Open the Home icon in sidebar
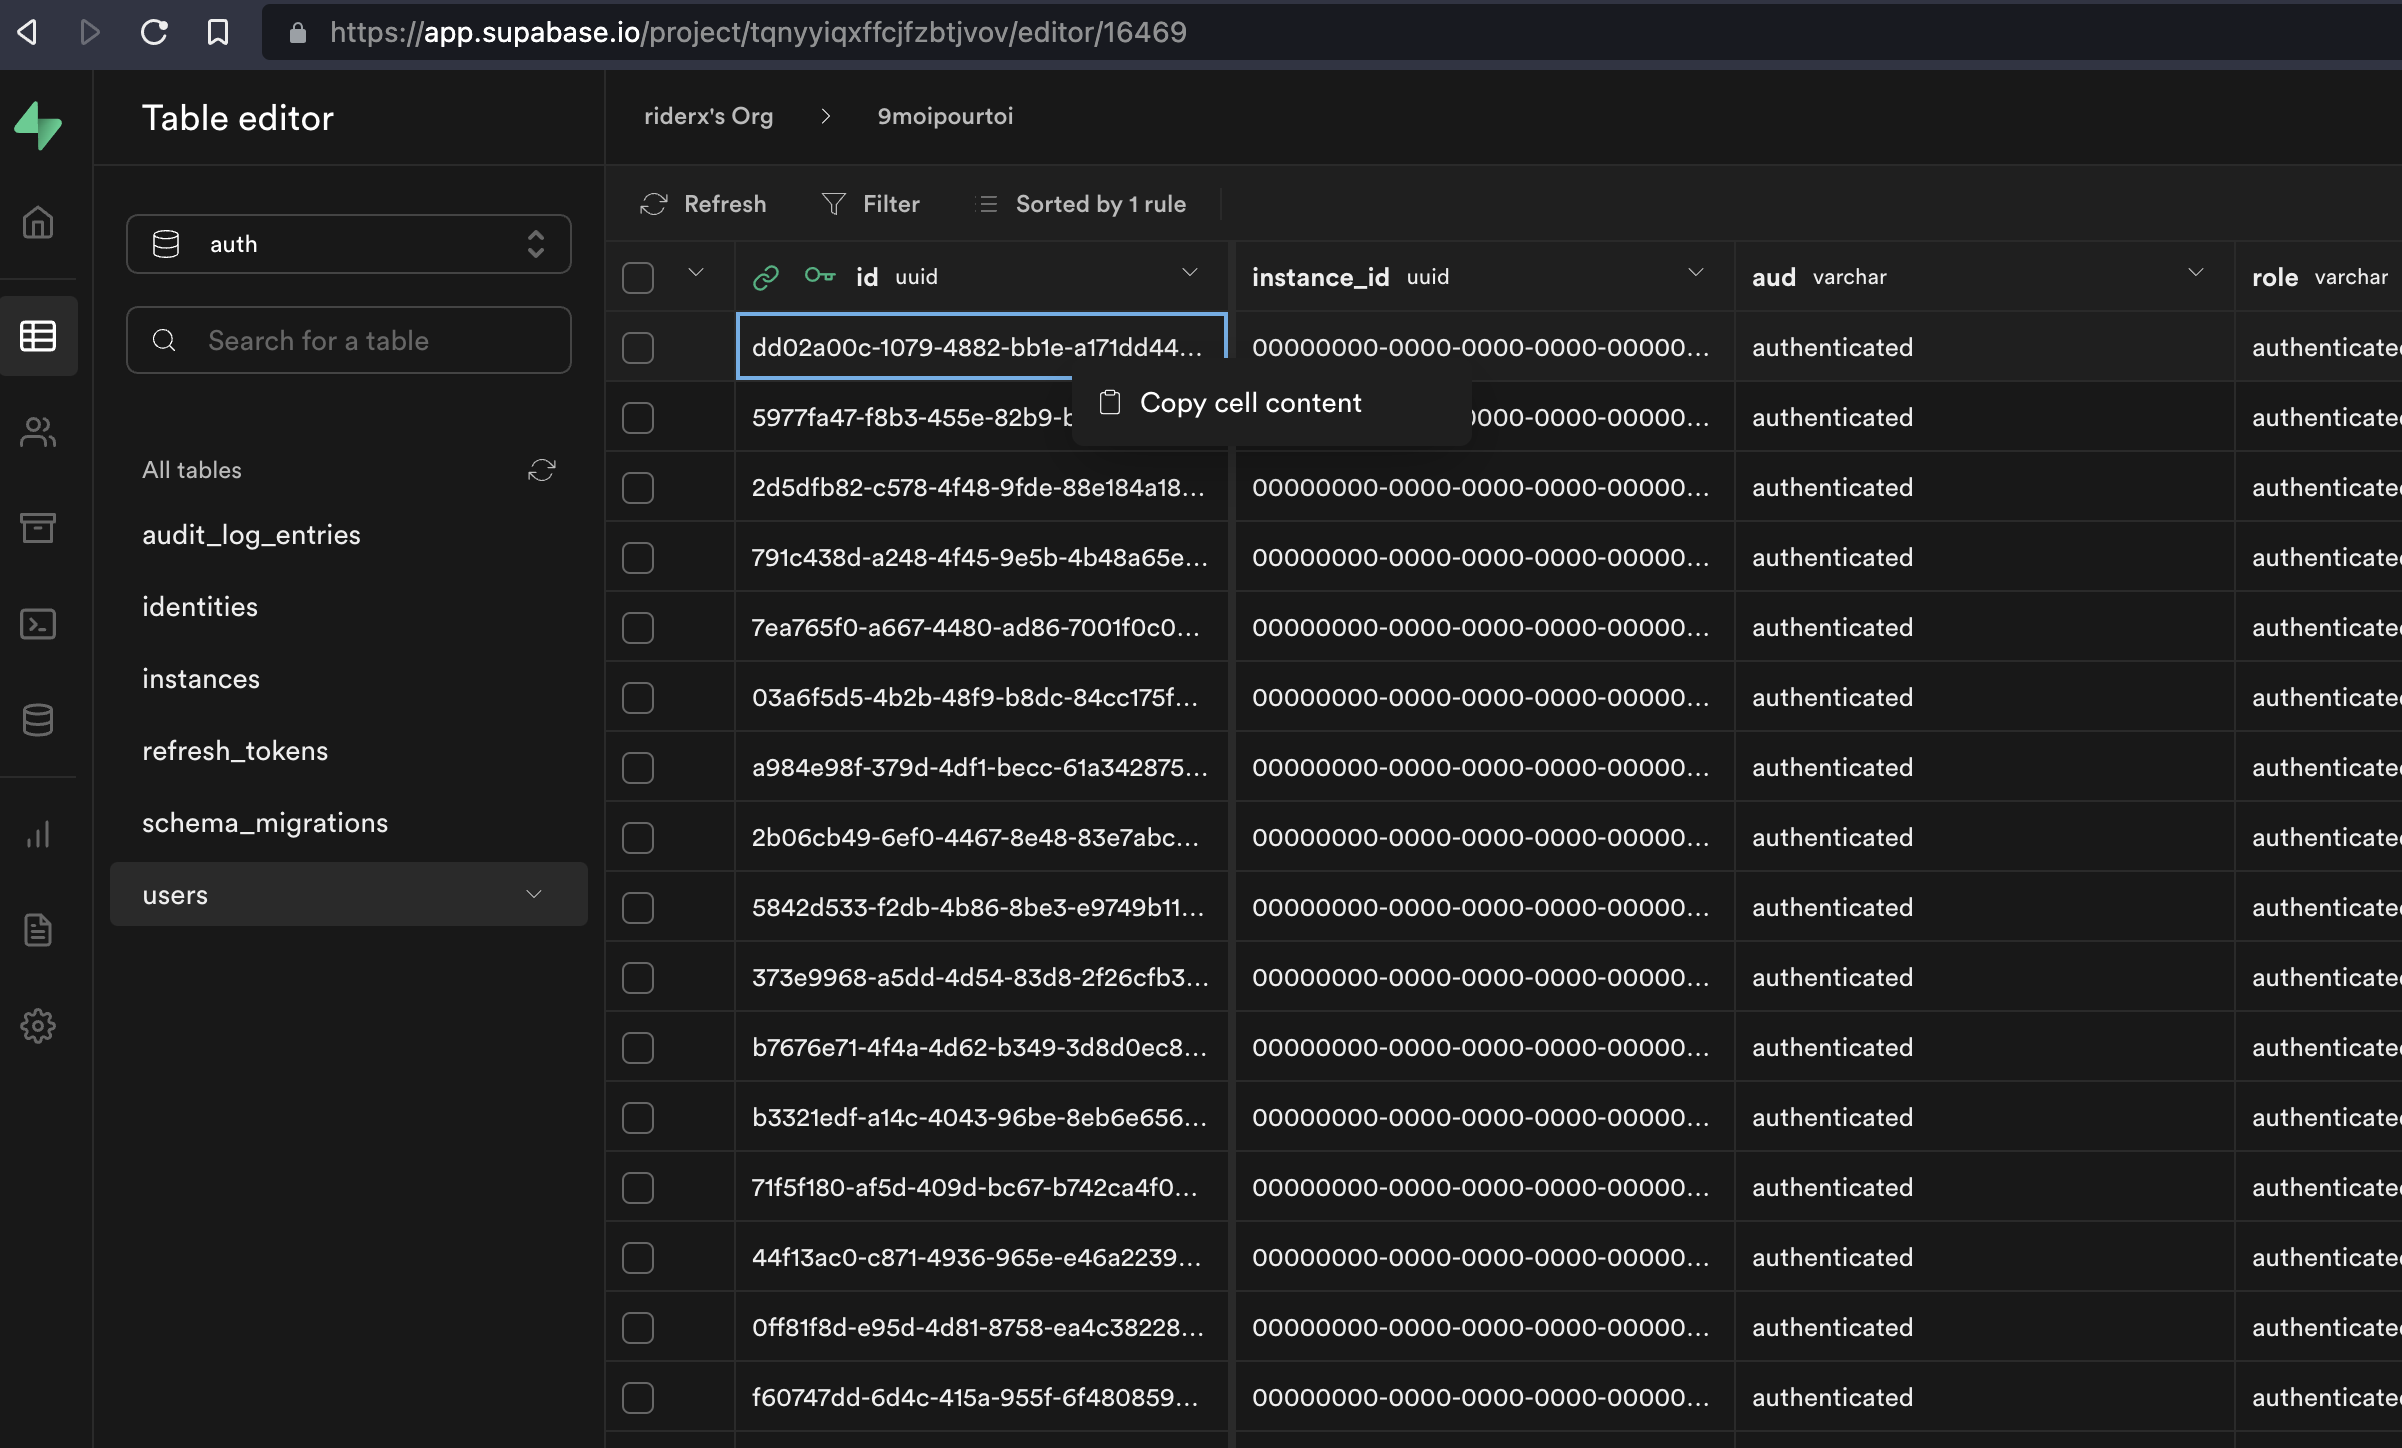 point(38,222)
